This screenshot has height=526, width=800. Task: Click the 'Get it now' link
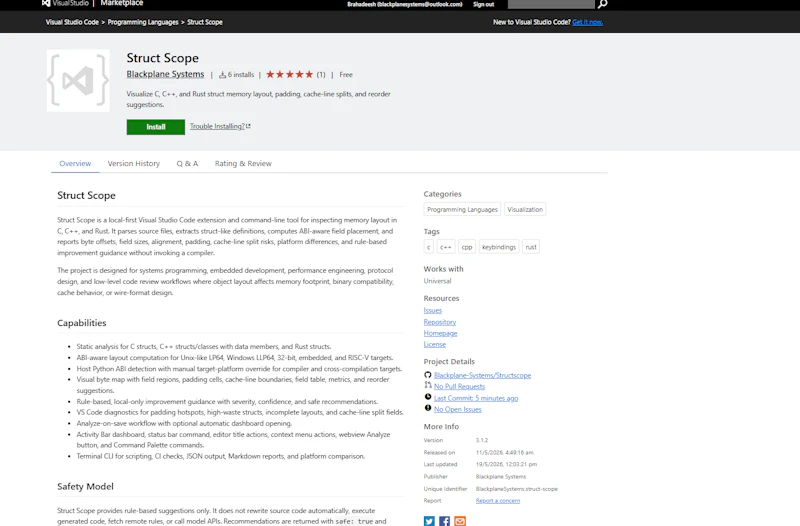point(587,22)
